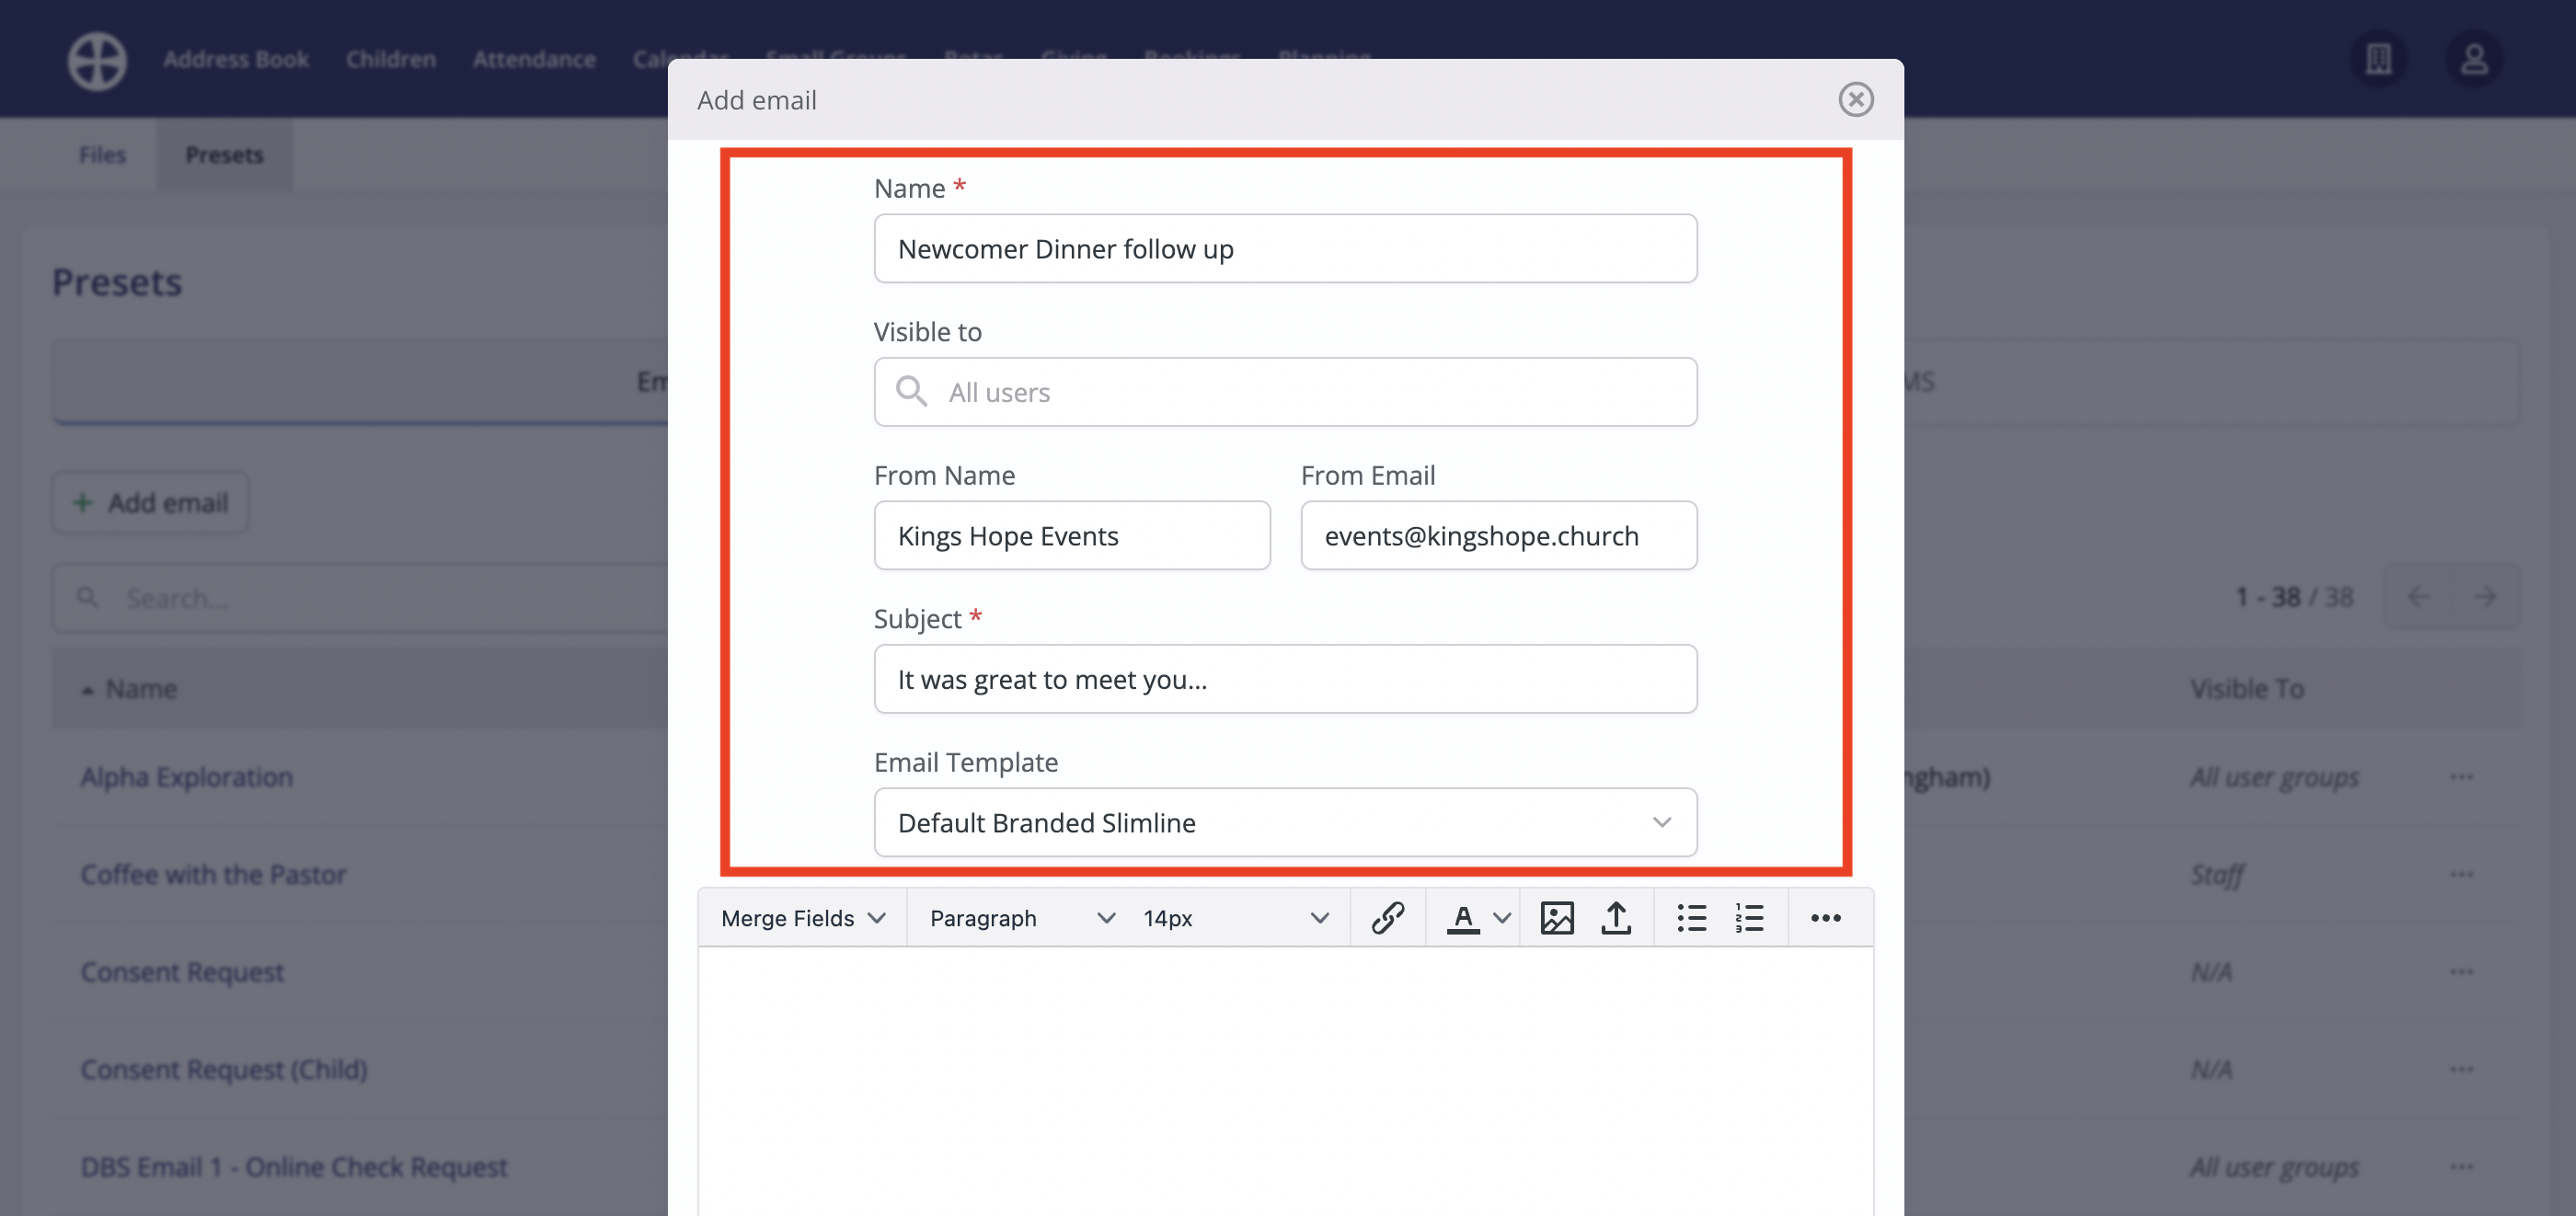Click the insert link icon in editor toolbar
The width and height of the screenshot is (2576, 1216).
[x=1387, y=917]
